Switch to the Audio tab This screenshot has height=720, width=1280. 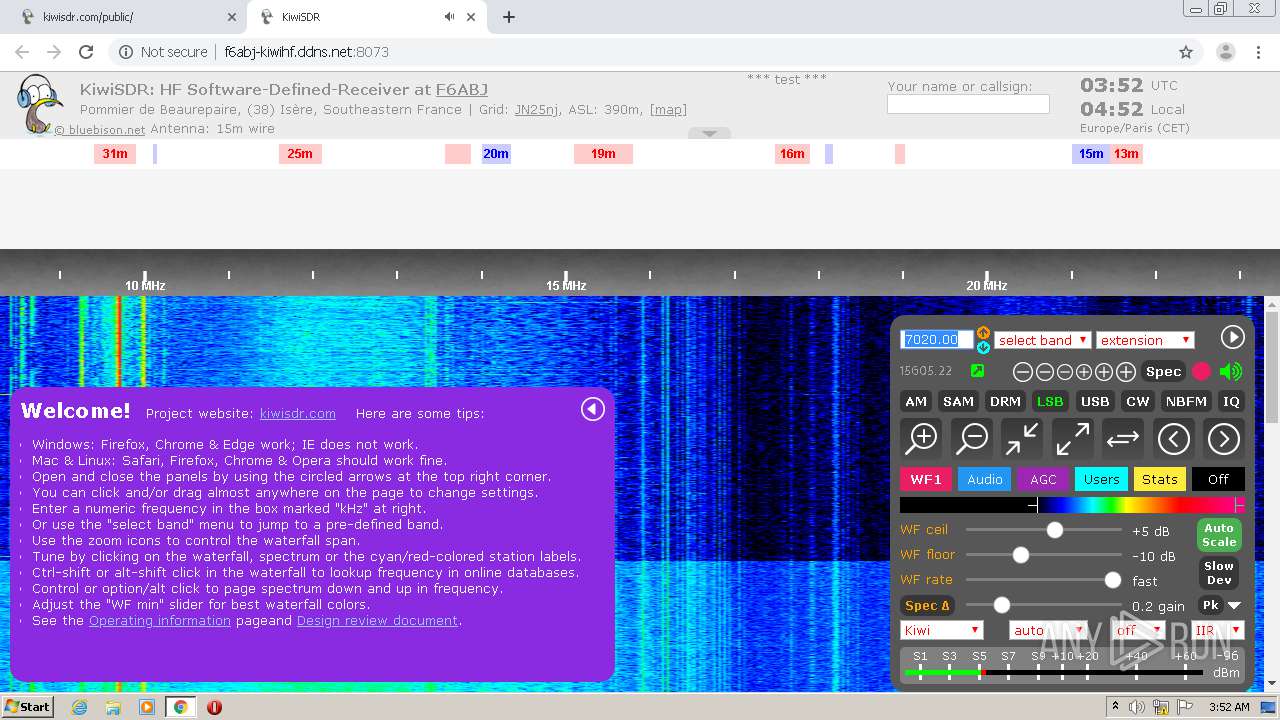984,479
